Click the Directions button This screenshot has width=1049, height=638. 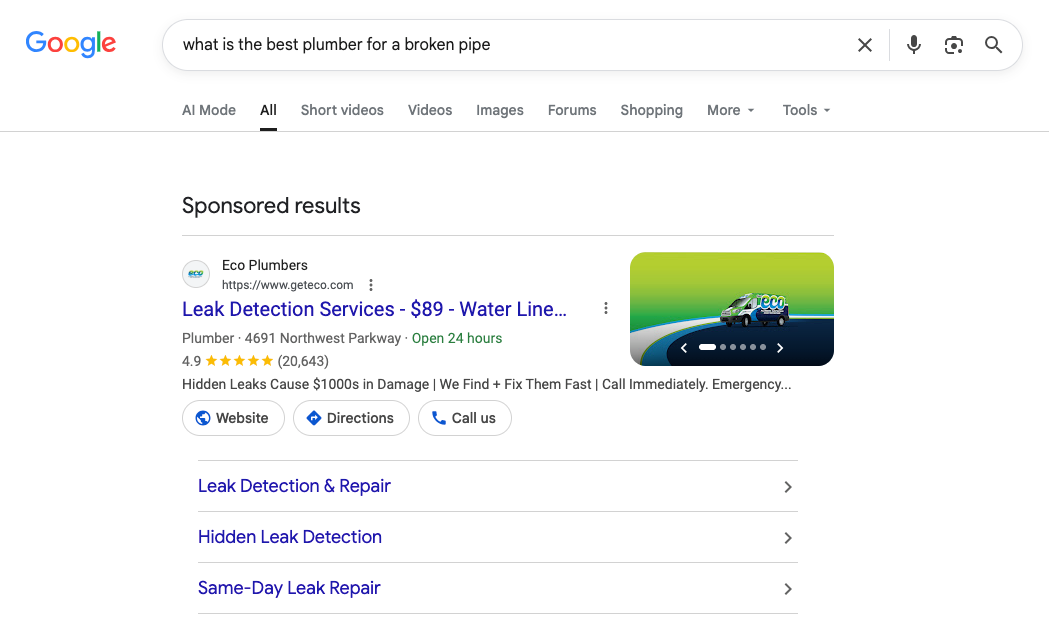coord(351,418)
